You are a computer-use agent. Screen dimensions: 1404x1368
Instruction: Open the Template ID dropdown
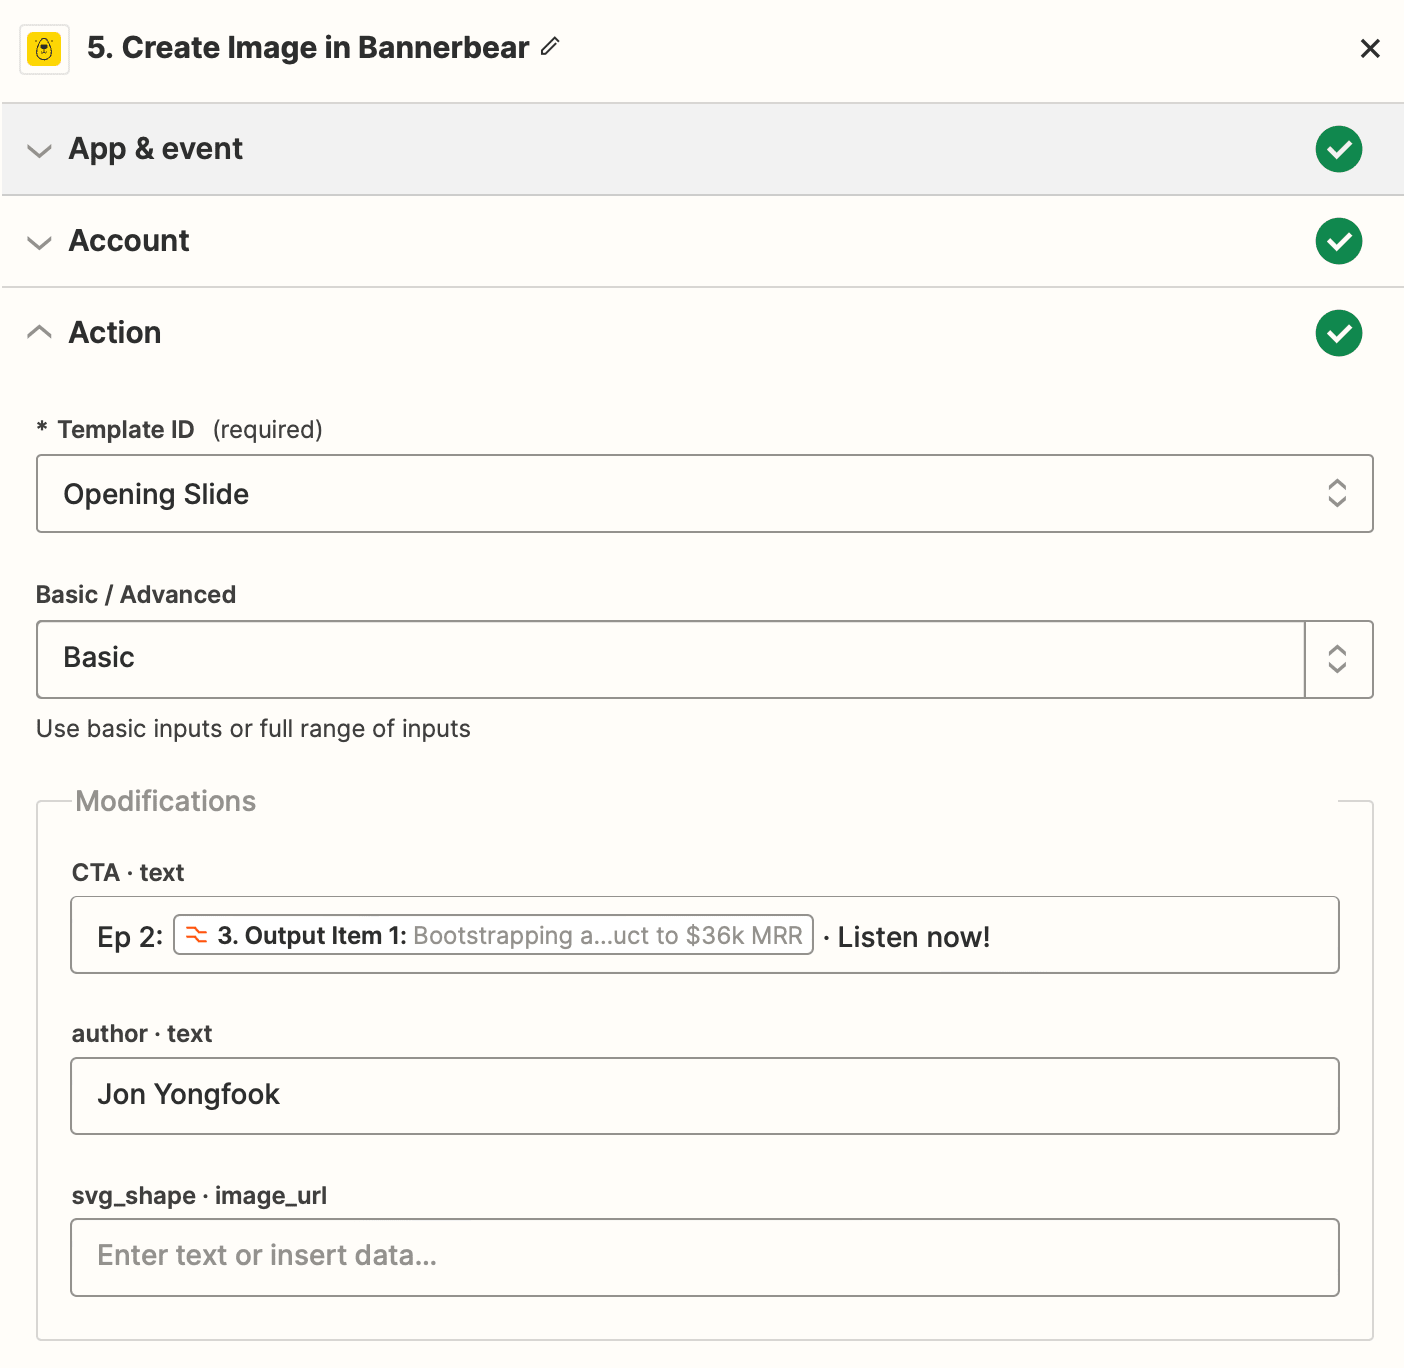coord(700,494)
